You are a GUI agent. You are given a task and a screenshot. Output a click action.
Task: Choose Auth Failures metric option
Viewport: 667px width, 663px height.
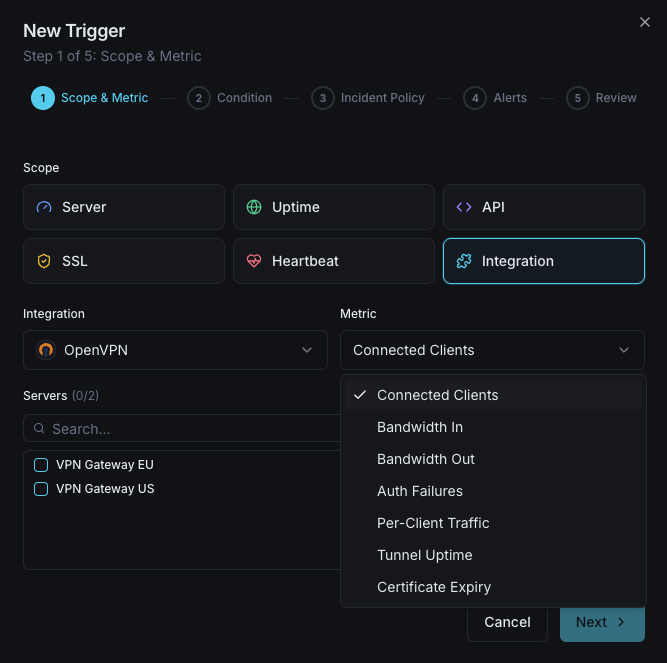(420, 491)
